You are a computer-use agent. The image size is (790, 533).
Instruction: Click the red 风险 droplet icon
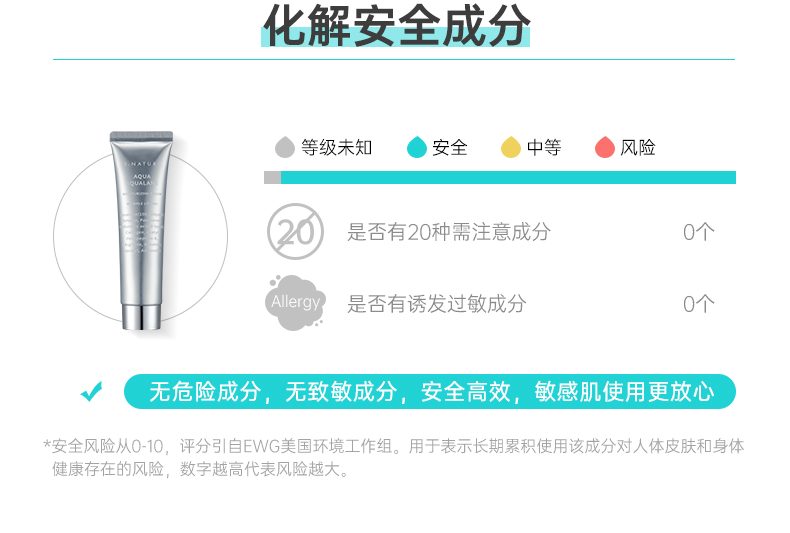[x=605, y=147]
